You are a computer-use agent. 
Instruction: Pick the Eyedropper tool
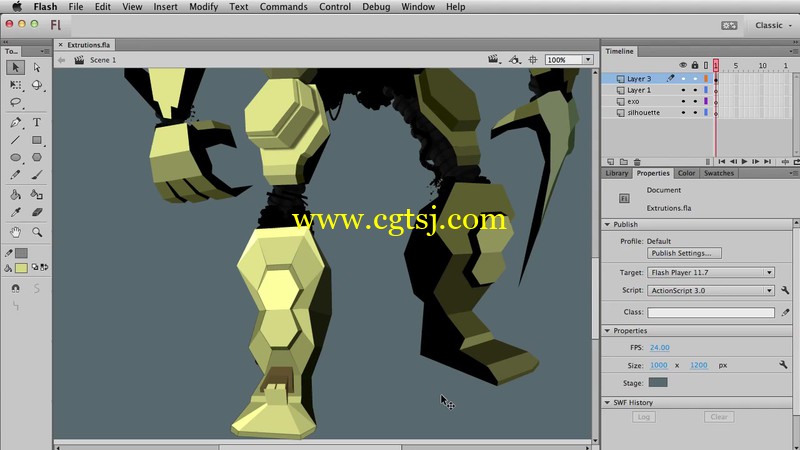(15, 212)
